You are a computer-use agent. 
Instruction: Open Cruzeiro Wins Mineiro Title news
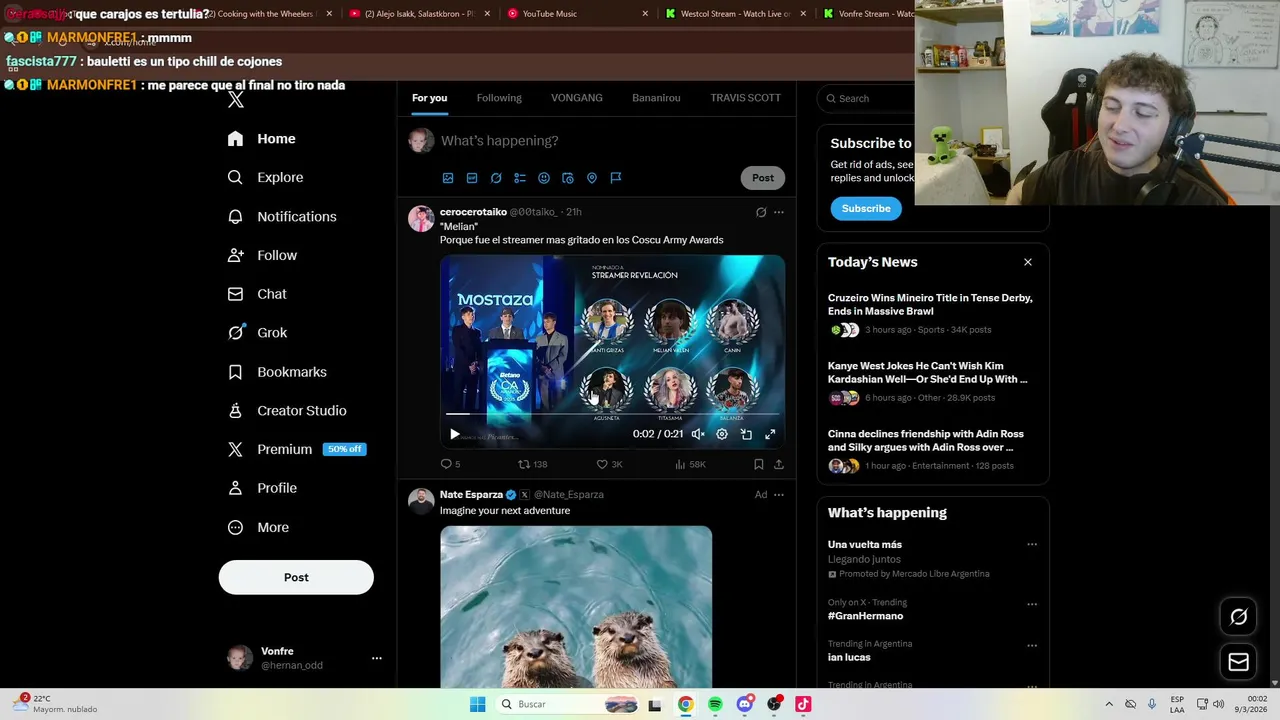coord(932,313)
